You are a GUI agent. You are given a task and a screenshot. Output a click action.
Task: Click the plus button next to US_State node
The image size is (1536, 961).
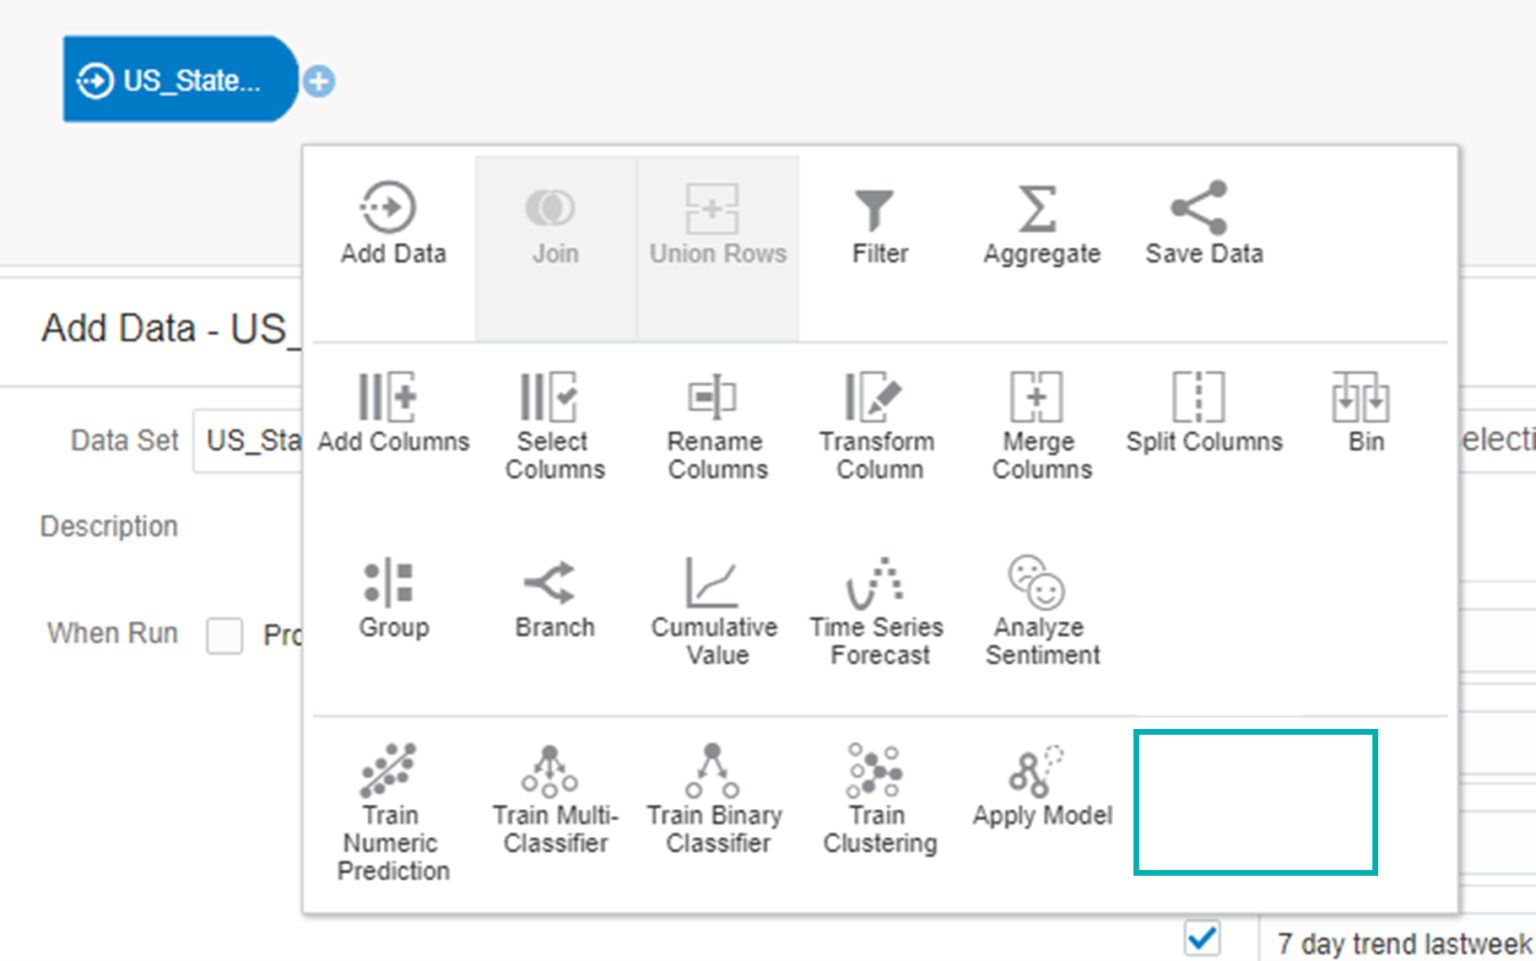coord(319,81)
